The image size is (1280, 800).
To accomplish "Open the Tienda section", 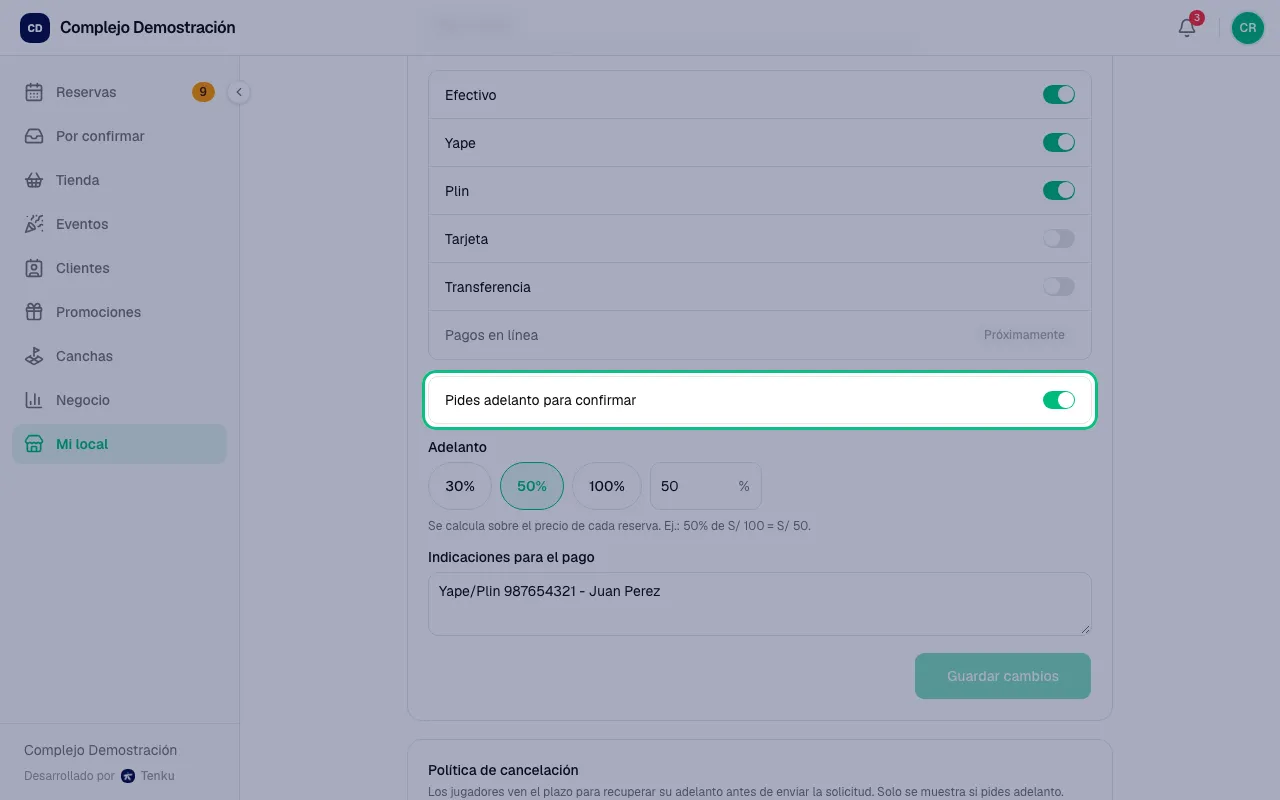I will click(119, 180).
